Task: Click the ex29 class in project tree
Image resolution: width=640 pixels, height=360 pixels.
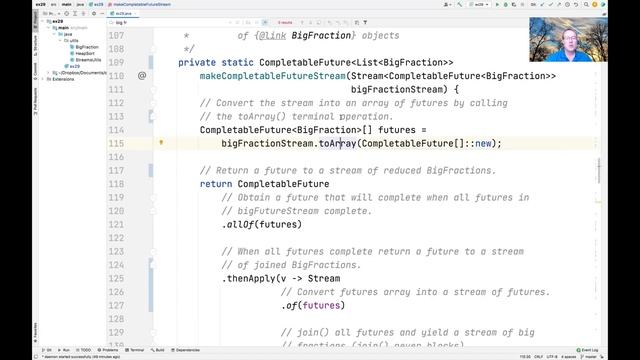Action: click(72, 66)
